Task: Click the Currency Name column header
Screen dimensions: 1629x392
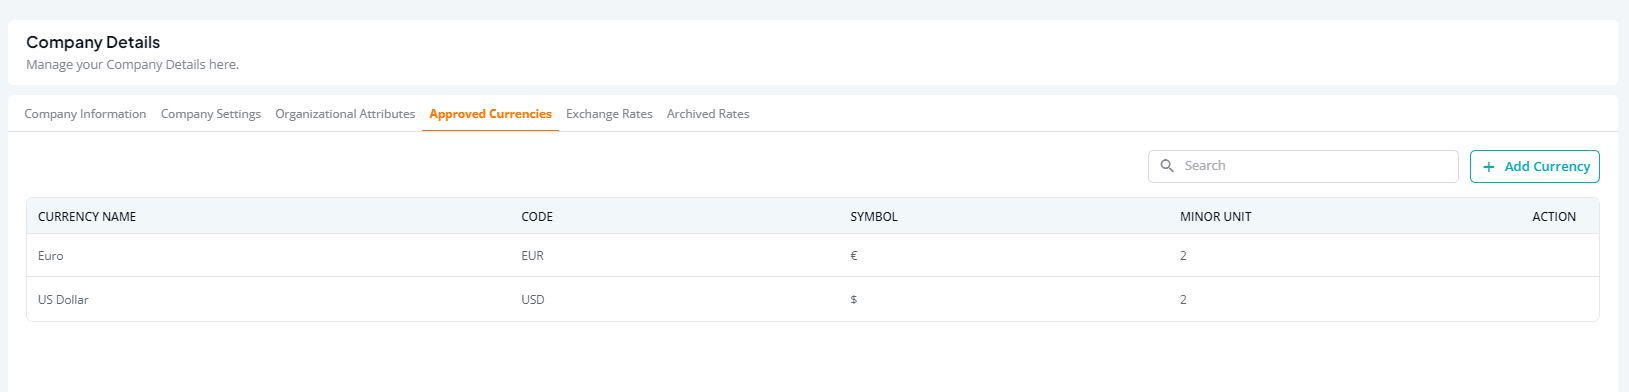Action: (87, 217)
